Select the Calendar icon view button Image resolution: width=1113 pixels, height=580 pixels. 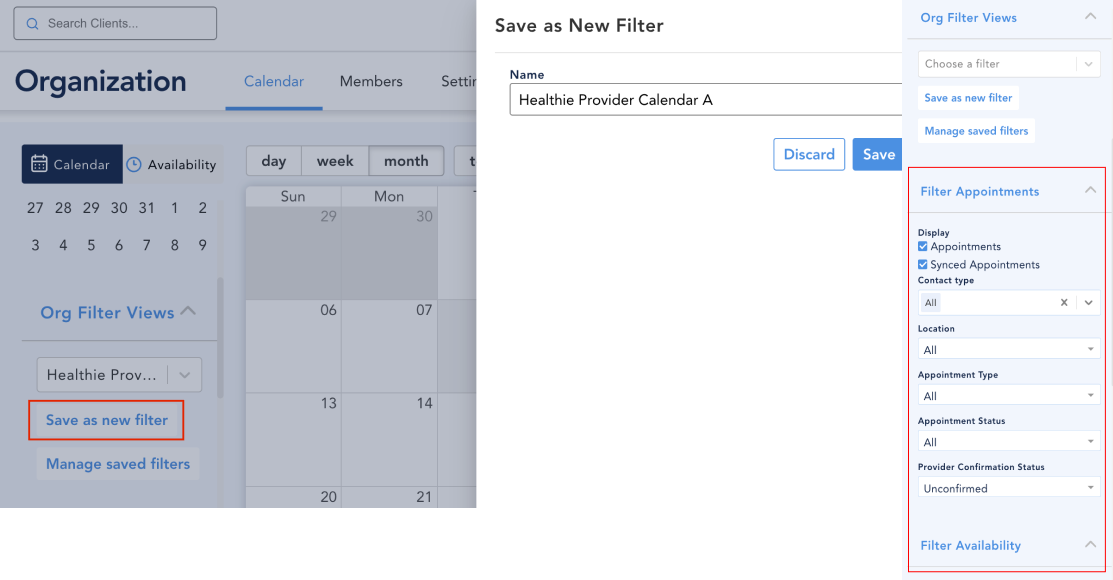[x=72, y=164]
